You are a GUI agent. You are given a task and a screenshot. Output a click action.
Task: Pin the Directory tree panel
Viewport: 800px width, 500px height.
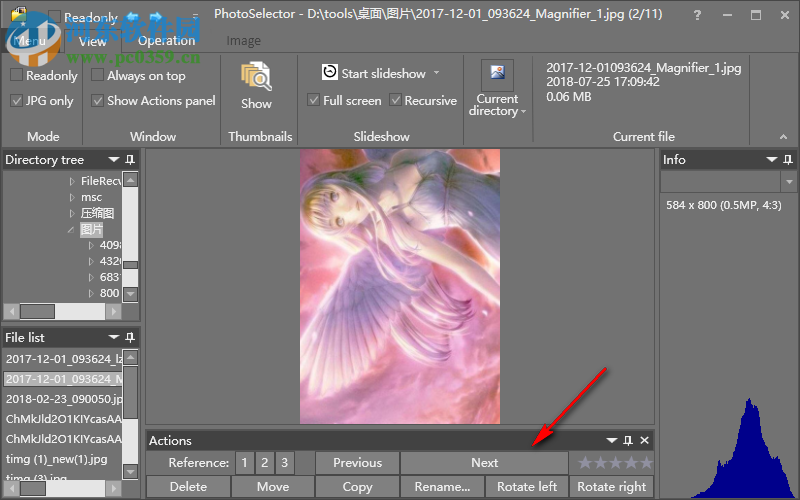130,160
